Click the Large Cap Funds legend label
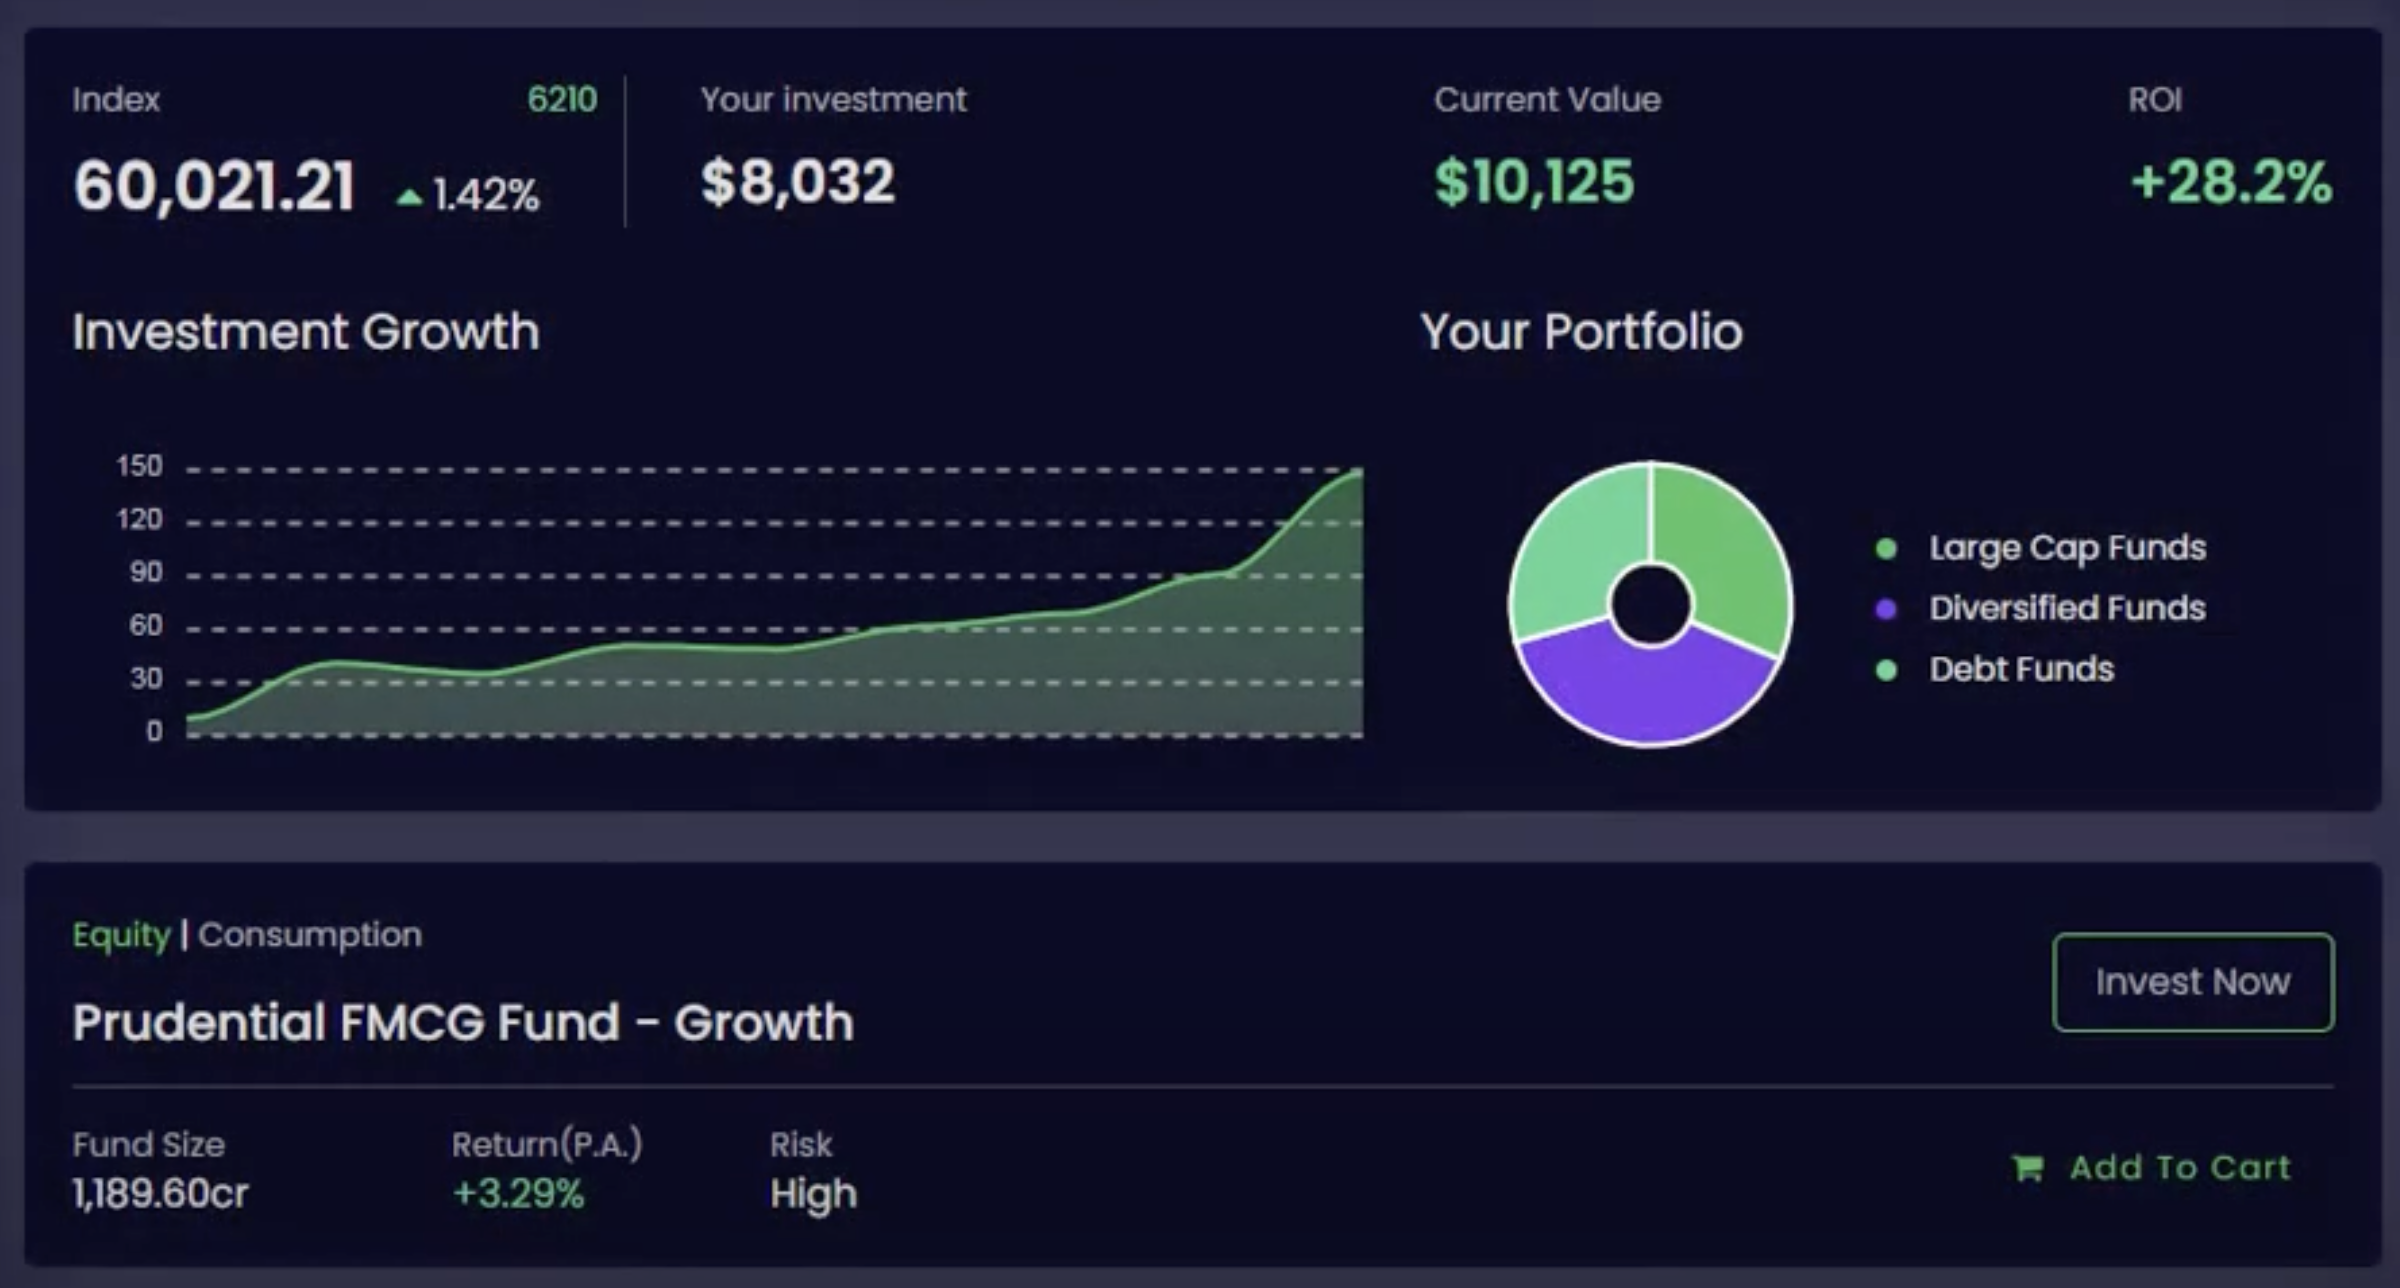 coord(2067,548)
